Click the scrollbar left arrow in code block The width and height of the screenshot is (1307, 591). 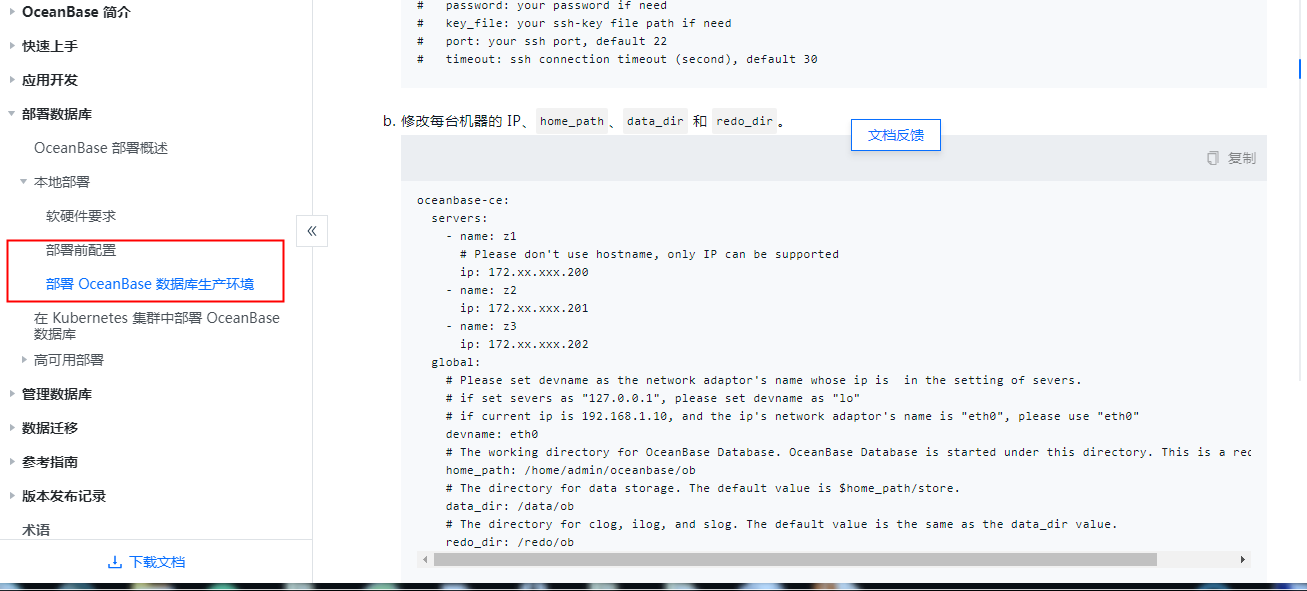click(424, 560)
